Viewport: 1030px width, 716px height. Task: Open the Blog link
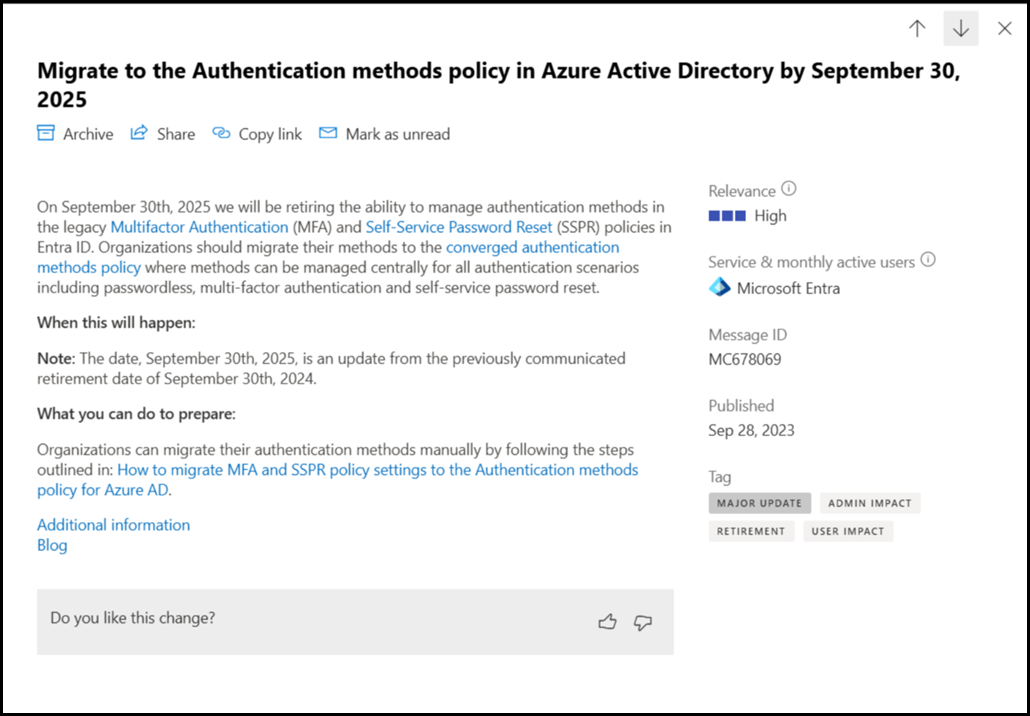tap(52, 545)
